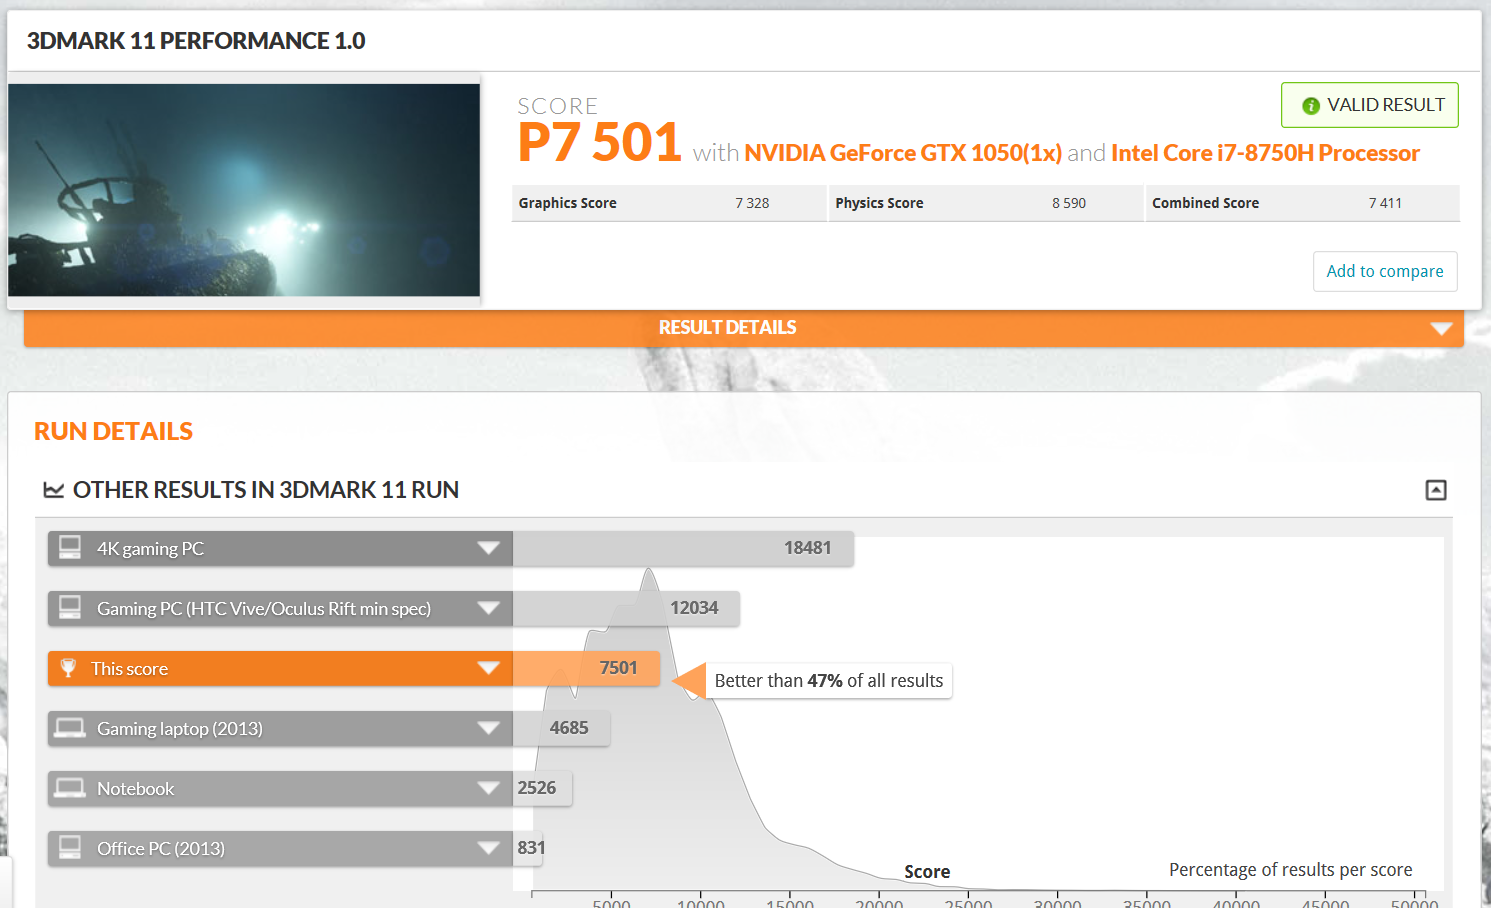Click the Better than 47% of all results tooltip
1491x908 pixels.
829,681
